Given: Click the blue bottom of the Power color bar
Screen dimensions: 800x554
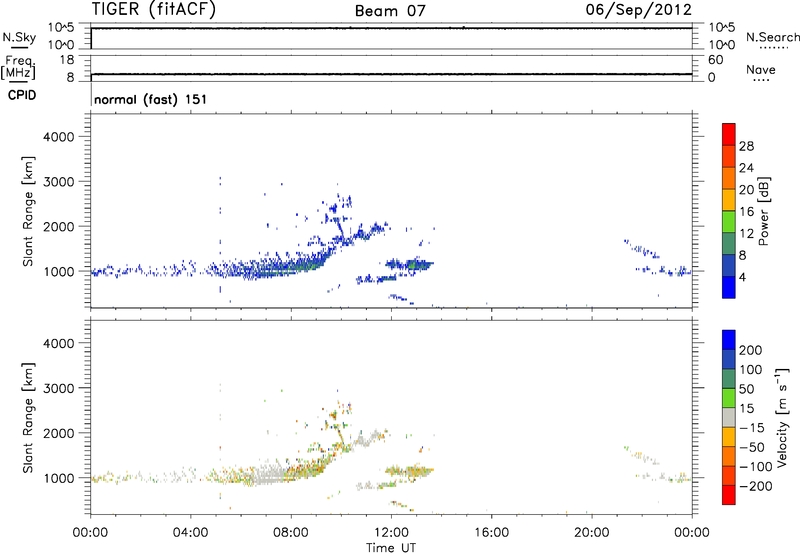Looking at the screenshot, I should point(729,287).
